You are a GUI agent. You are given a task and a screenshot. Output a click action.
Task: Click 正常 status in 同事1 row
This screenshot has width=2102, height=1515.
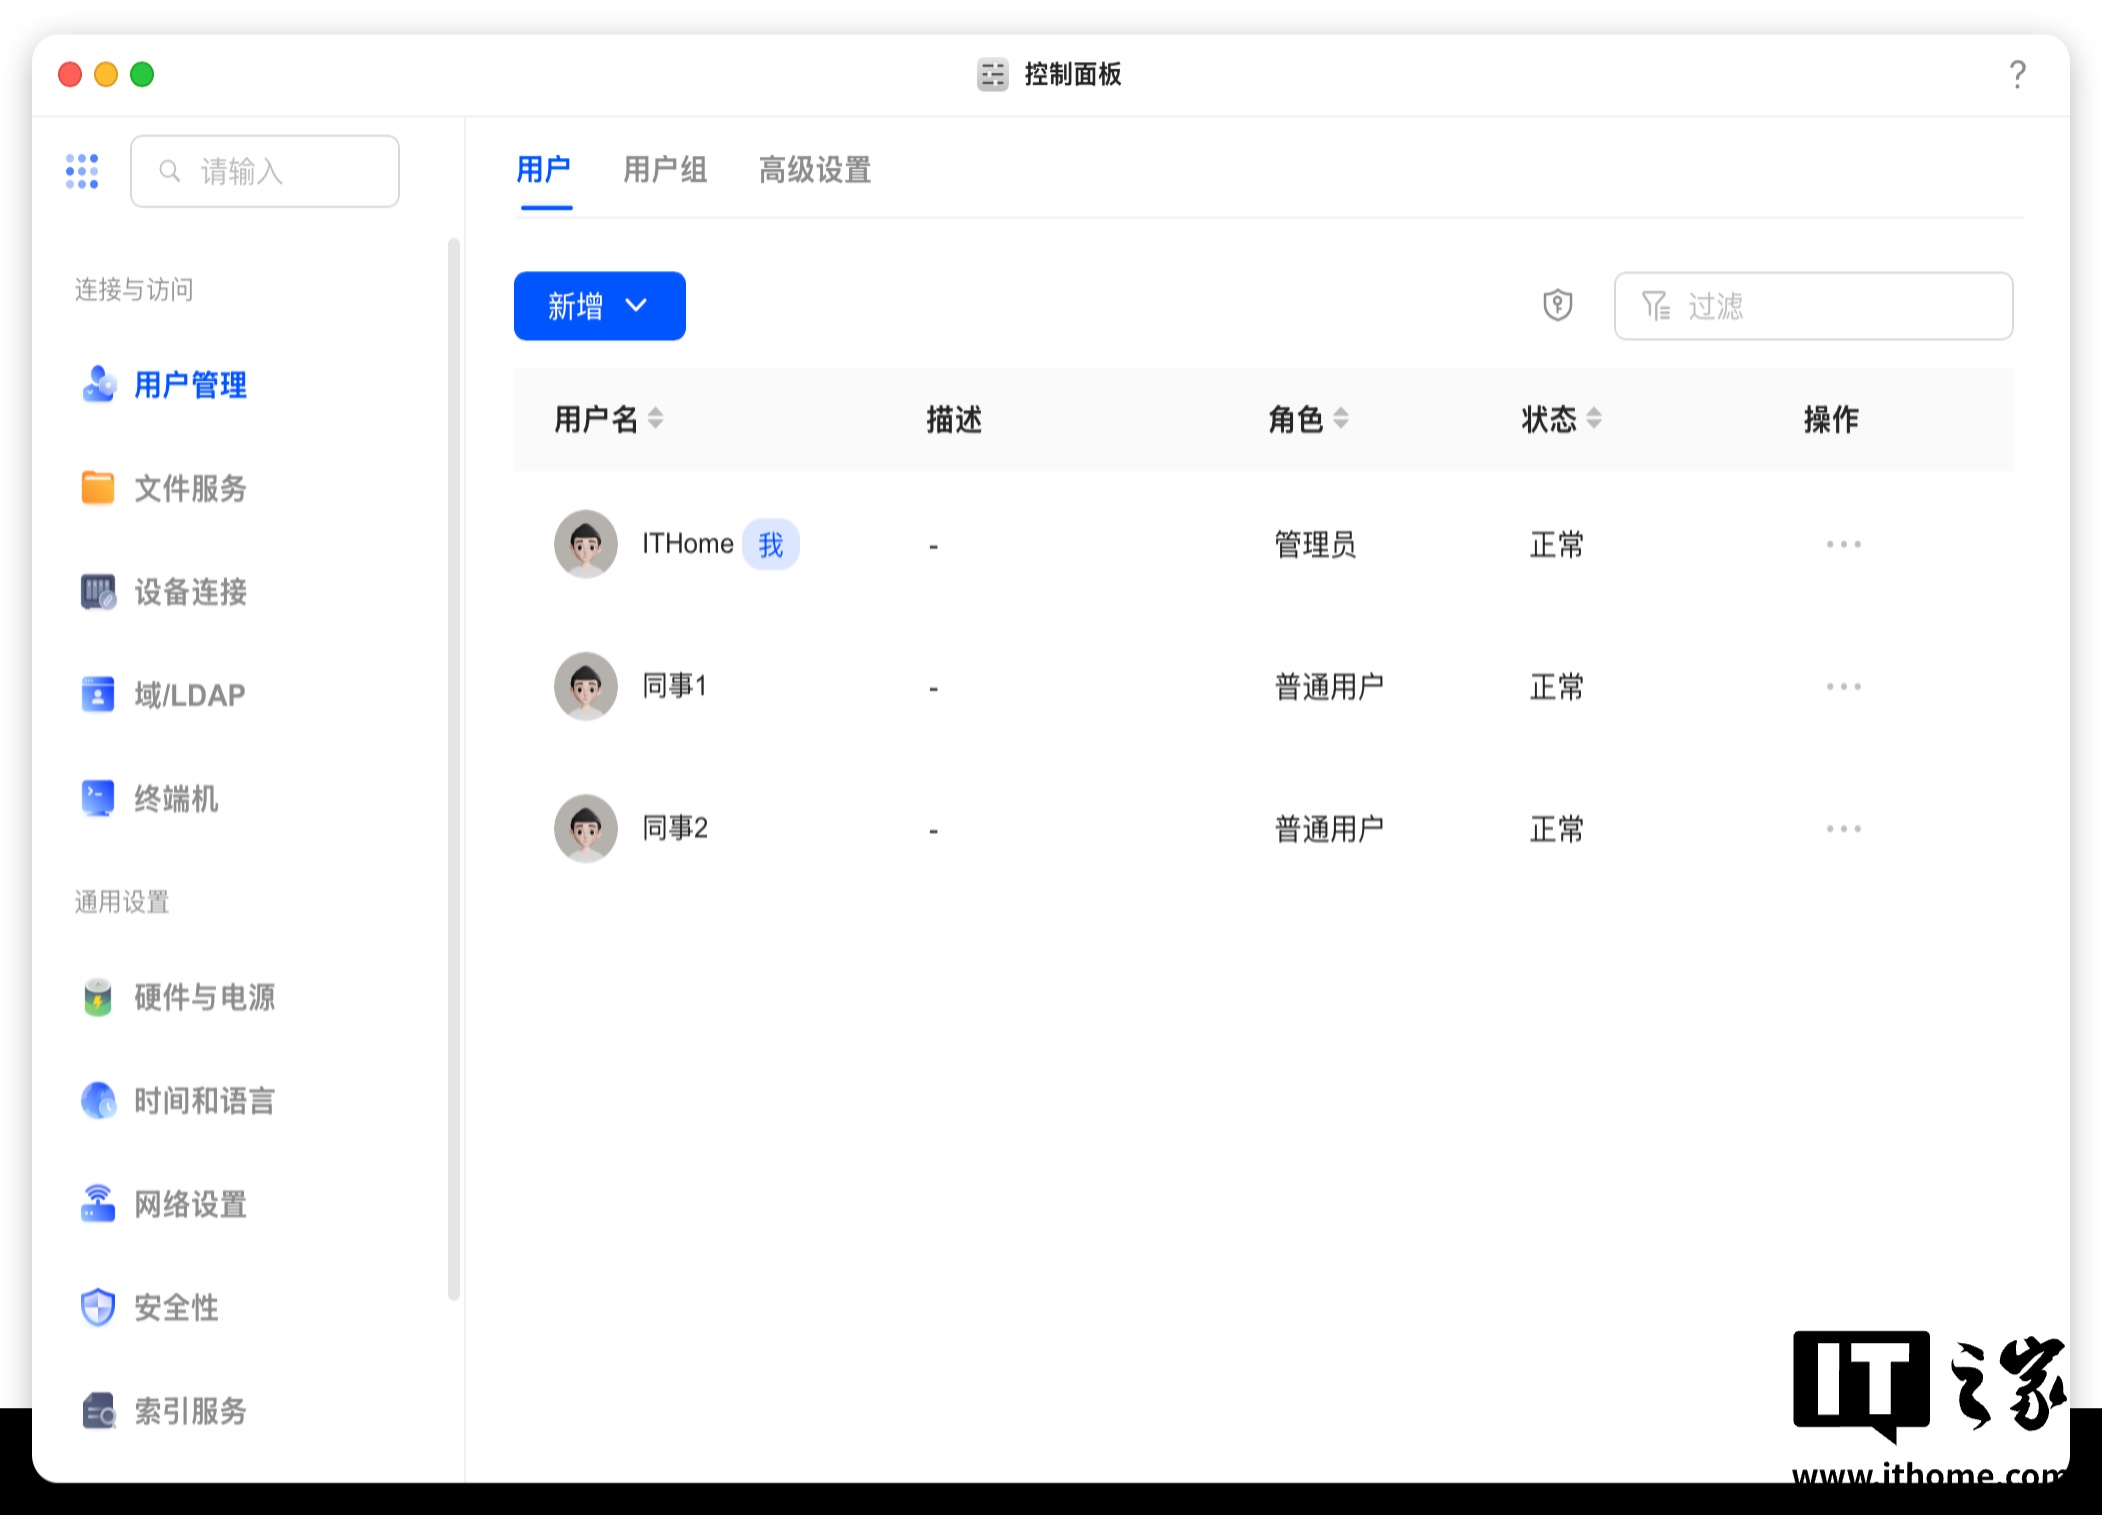tap(1557, 687)
